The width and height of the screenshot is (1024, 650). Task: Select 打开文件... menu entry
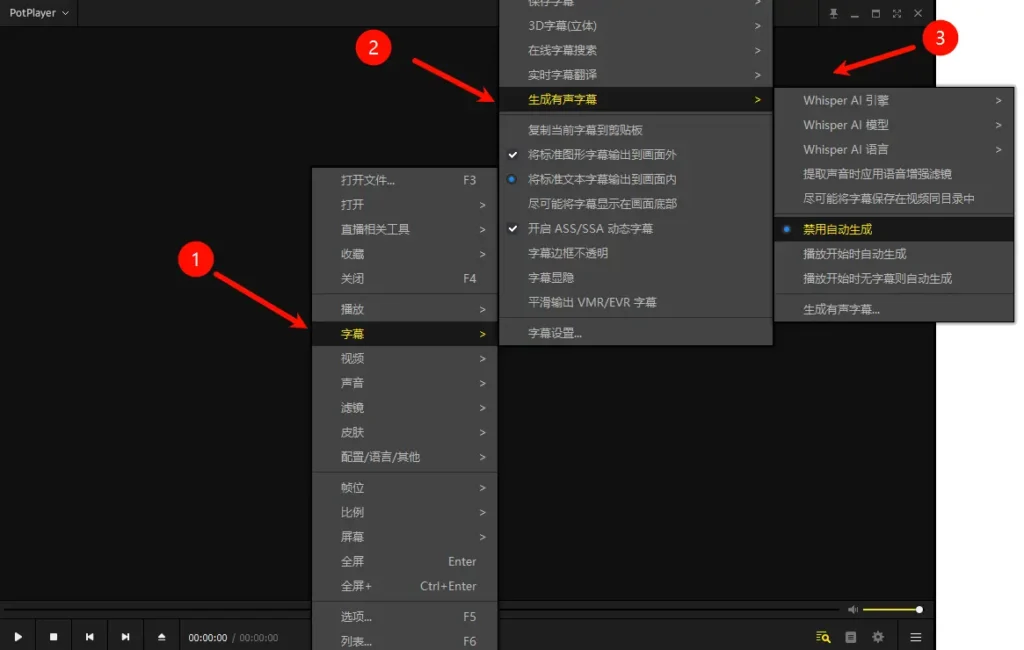[x=405, y=180]
